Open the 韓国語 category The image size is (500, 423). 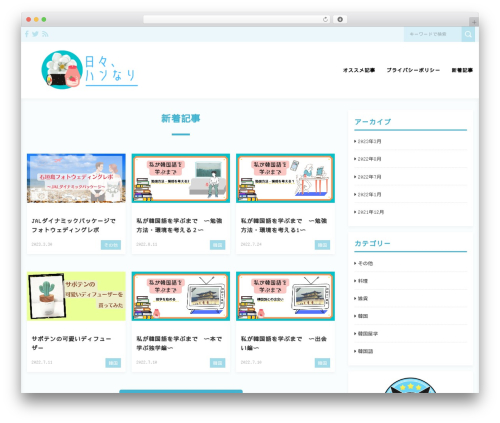(x=364, y=351)
